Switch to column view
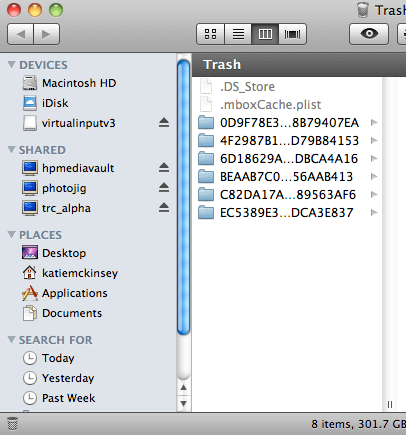Screen dimensions: 406x435 pyautogui.click(x=265, y=34)
